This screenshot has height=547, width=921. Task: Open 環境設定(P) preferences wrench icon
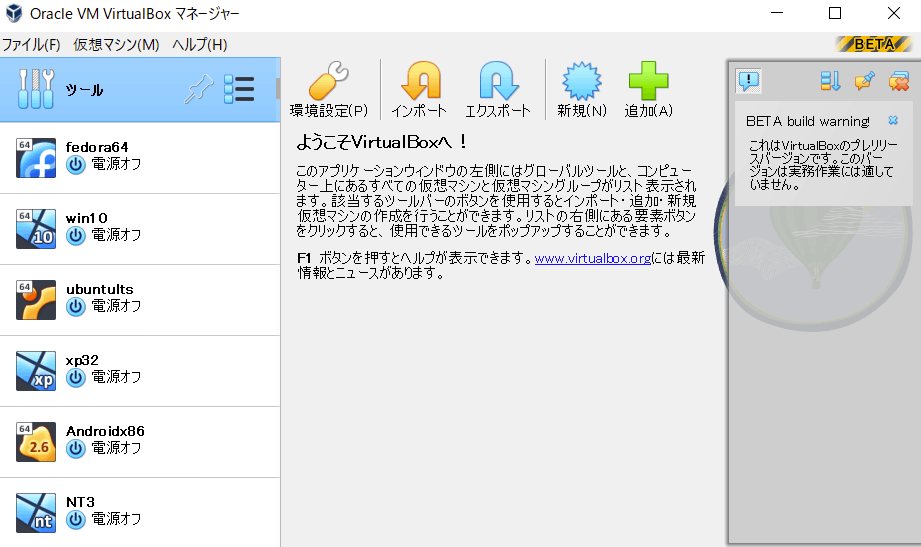click(328, 80)
